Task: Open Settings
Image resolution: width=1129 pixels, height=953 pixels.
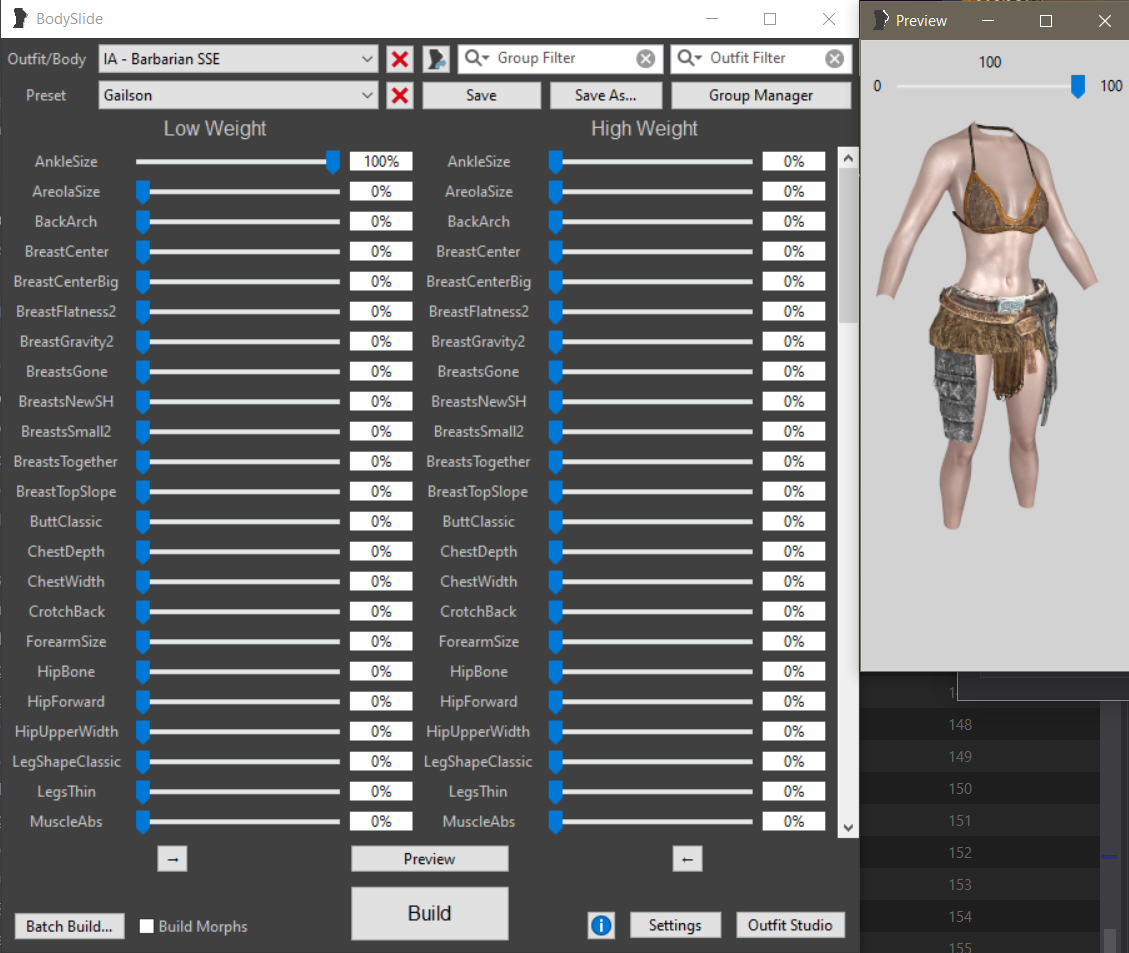Action: 675,926
